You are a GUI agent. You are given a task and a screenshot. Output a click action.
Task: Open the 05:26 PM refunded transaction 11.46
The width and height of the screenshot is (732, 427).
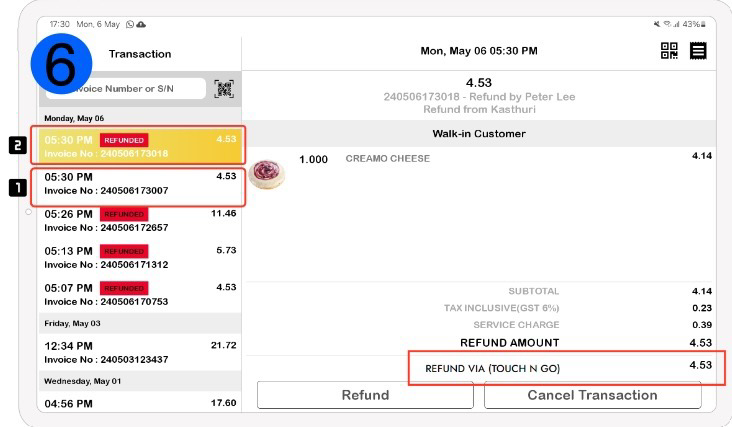tap(139, 220)
